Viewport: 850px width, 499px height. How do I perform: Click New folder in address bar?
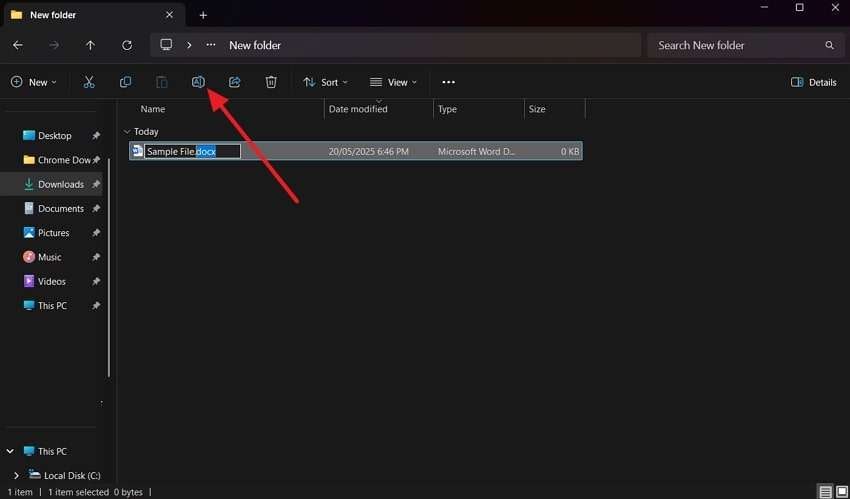[x=255, y=46]
